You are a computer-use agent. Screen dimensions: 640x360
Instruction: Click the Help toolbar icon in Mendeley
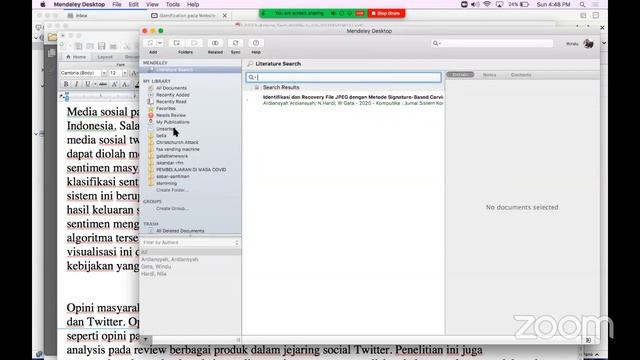point(256,43)
